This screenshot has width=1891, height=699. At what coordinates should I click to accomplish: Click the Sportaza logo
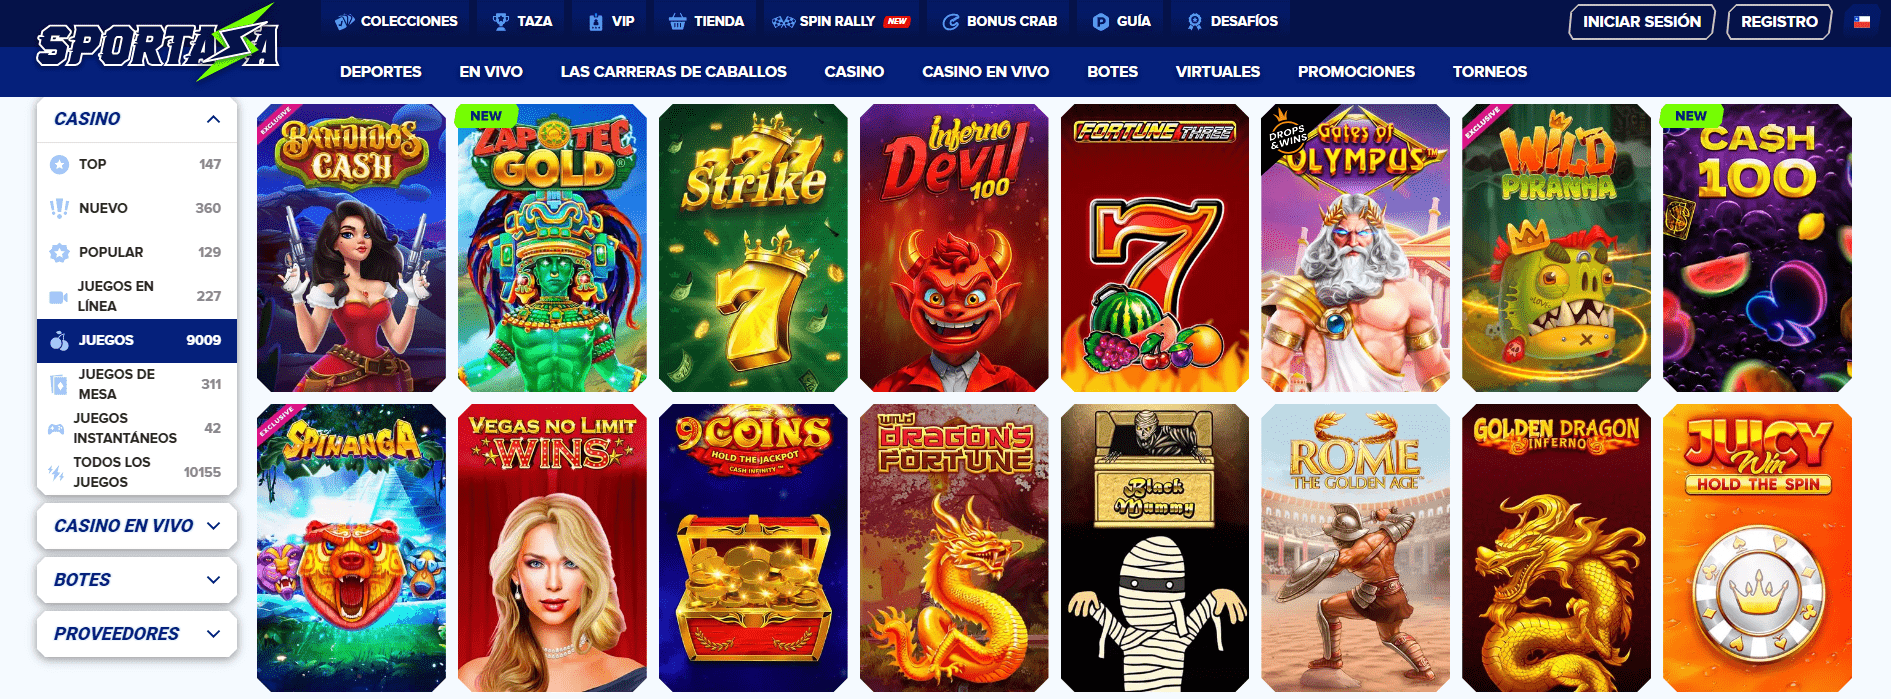click(158, 43)
